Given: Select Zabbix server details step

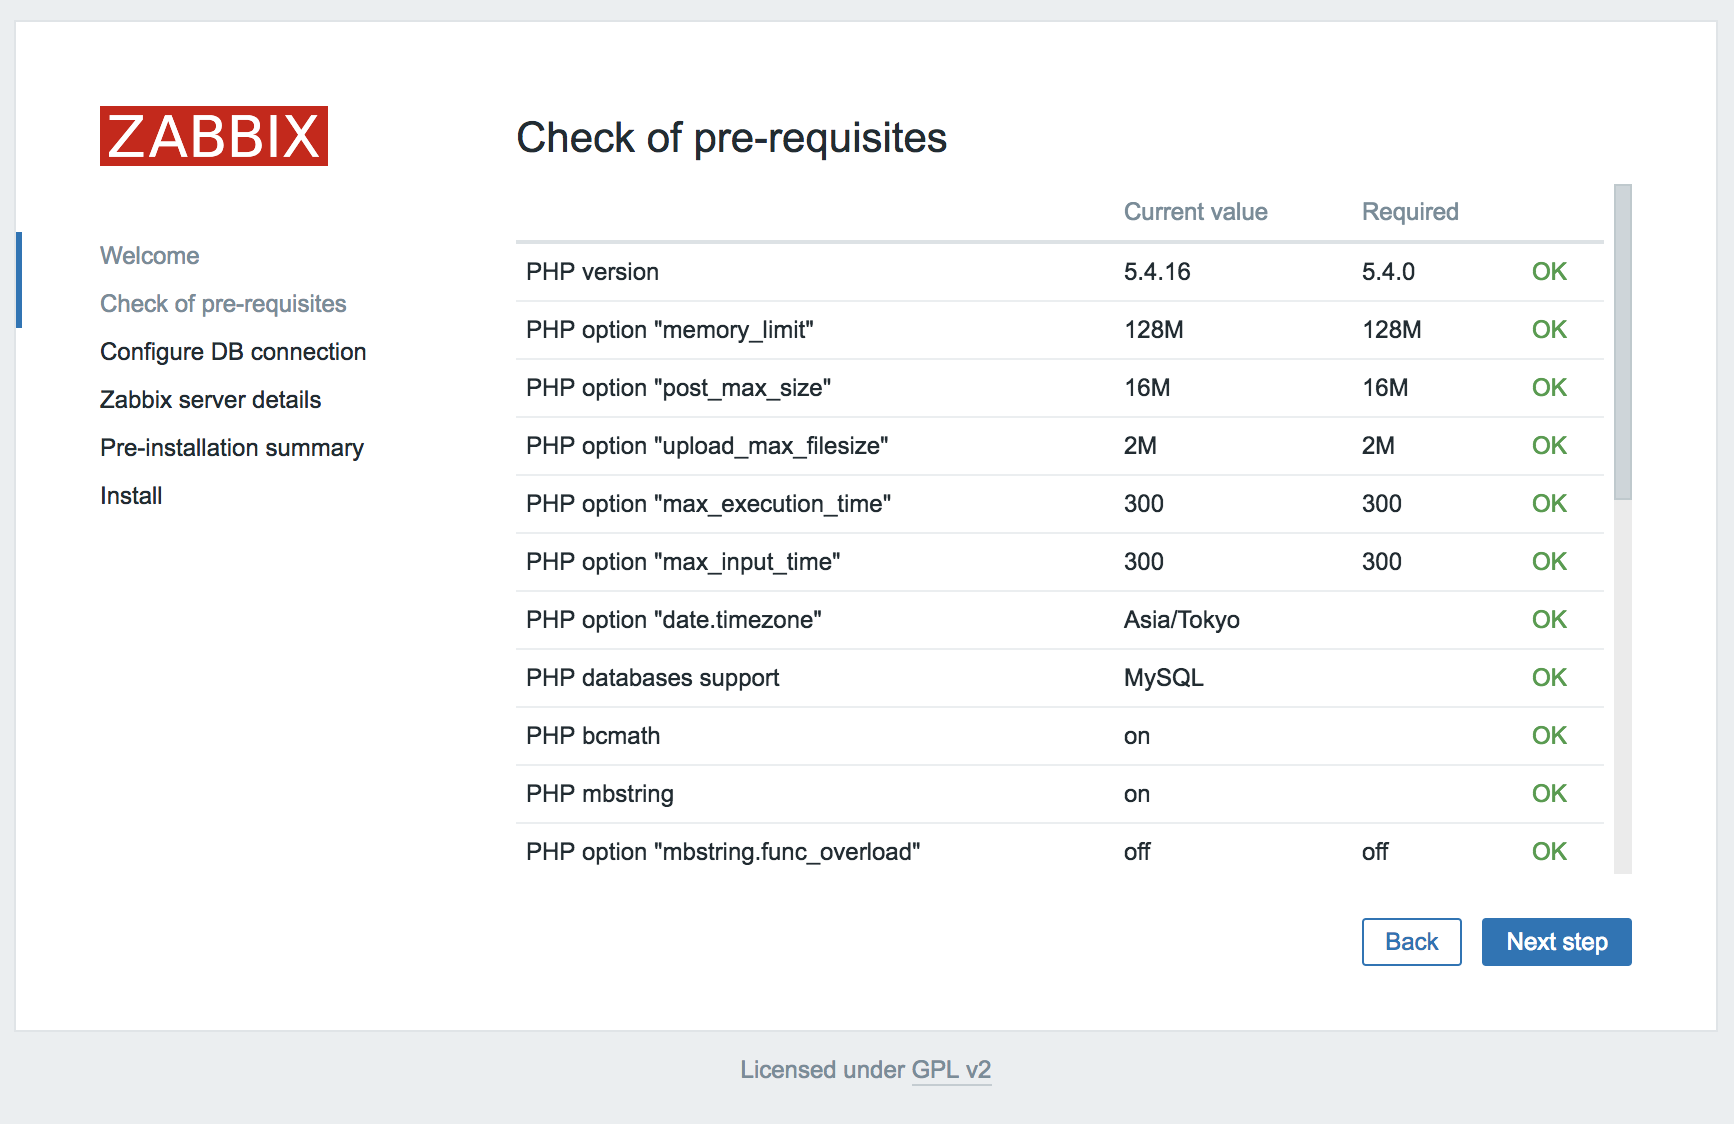Looking at the screenshot, I should pos(211,400).
